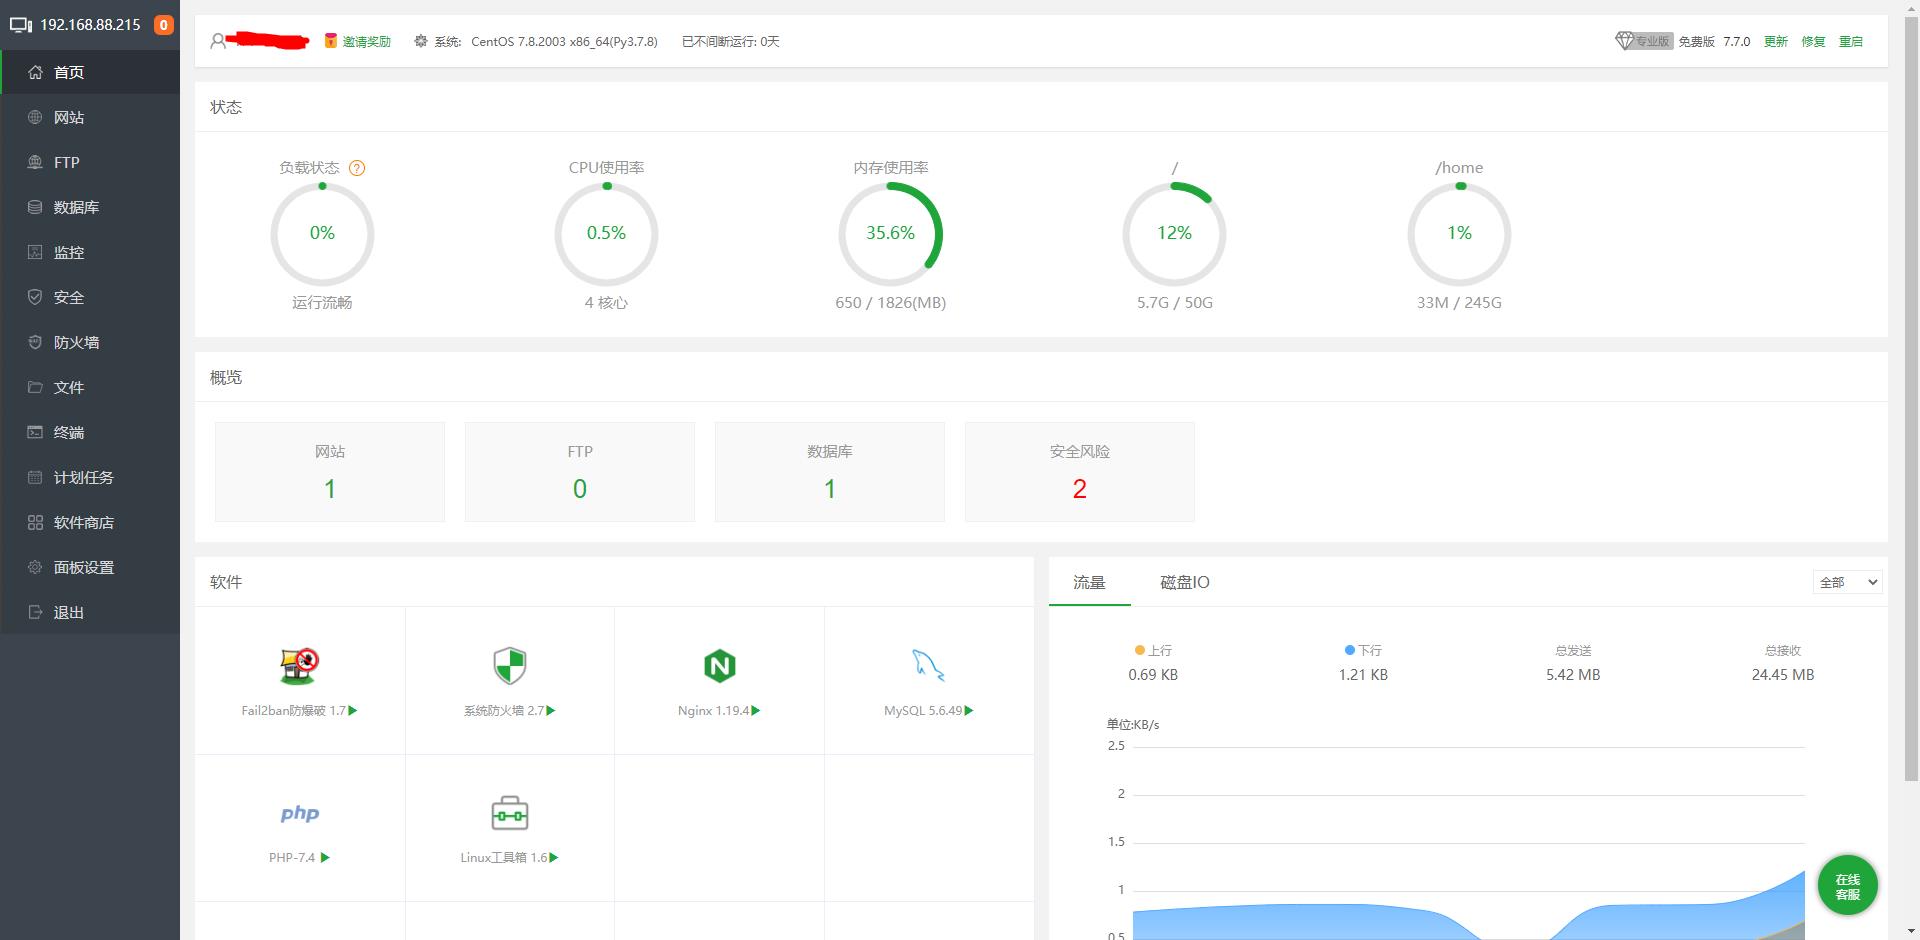
Task: Open the 安全风险 card showing 2
Action: pos(1080,472)
